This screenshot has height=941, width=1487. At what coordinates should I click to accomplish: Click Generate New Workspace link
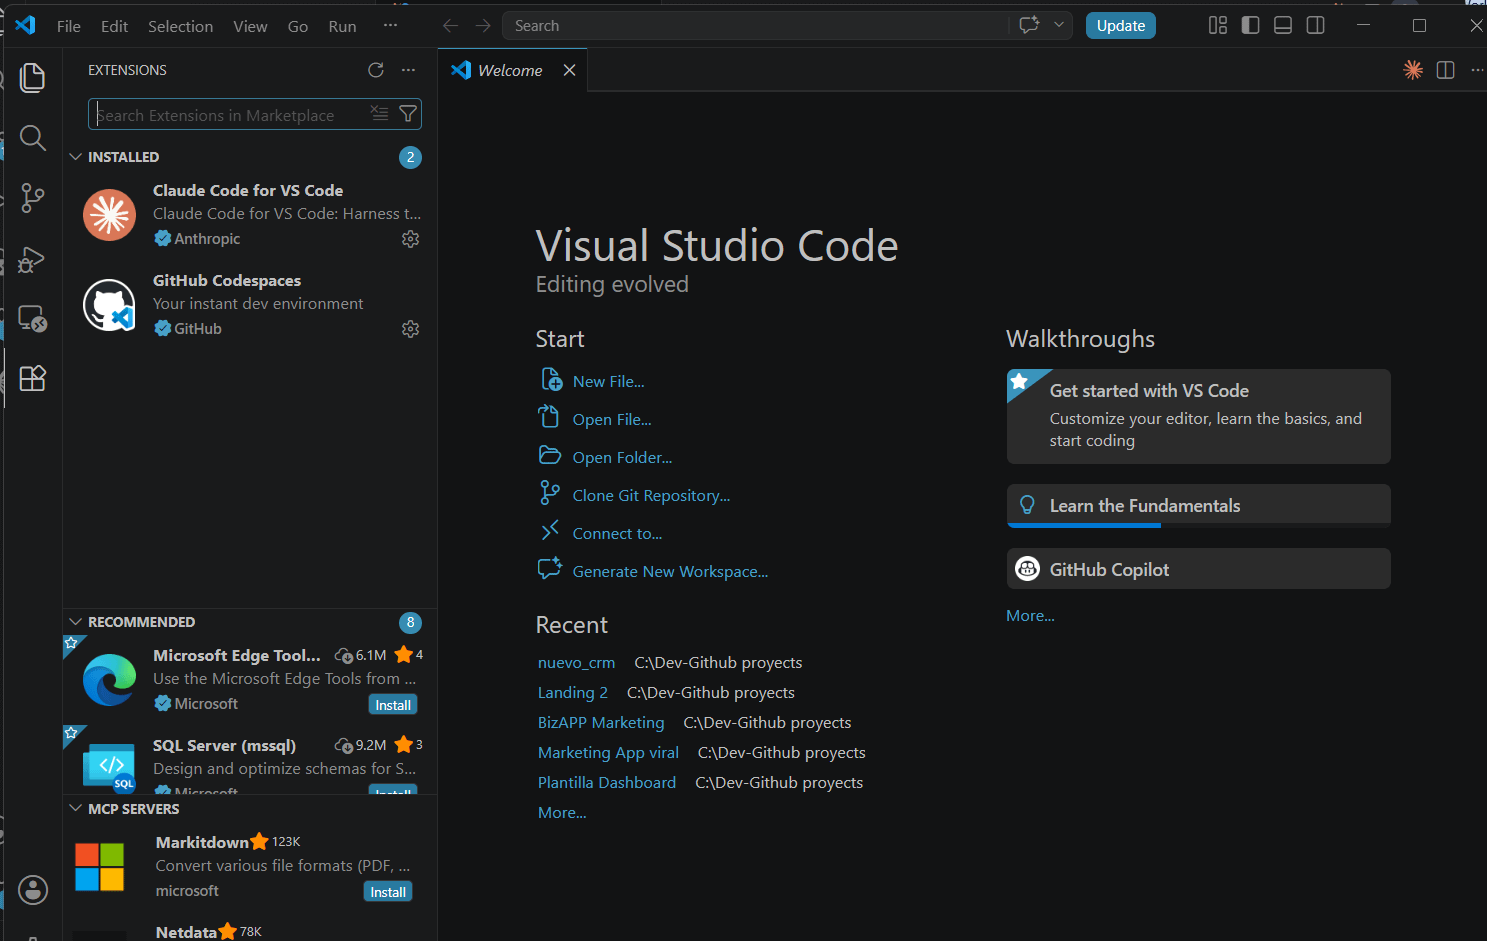coord(670,571)
